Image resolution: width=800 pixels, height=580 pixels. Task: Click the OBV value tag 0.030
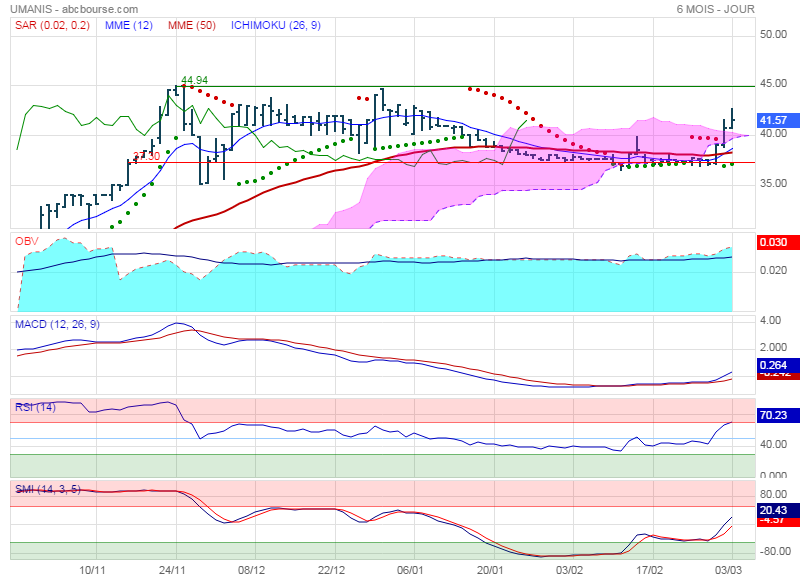point(773,242)
